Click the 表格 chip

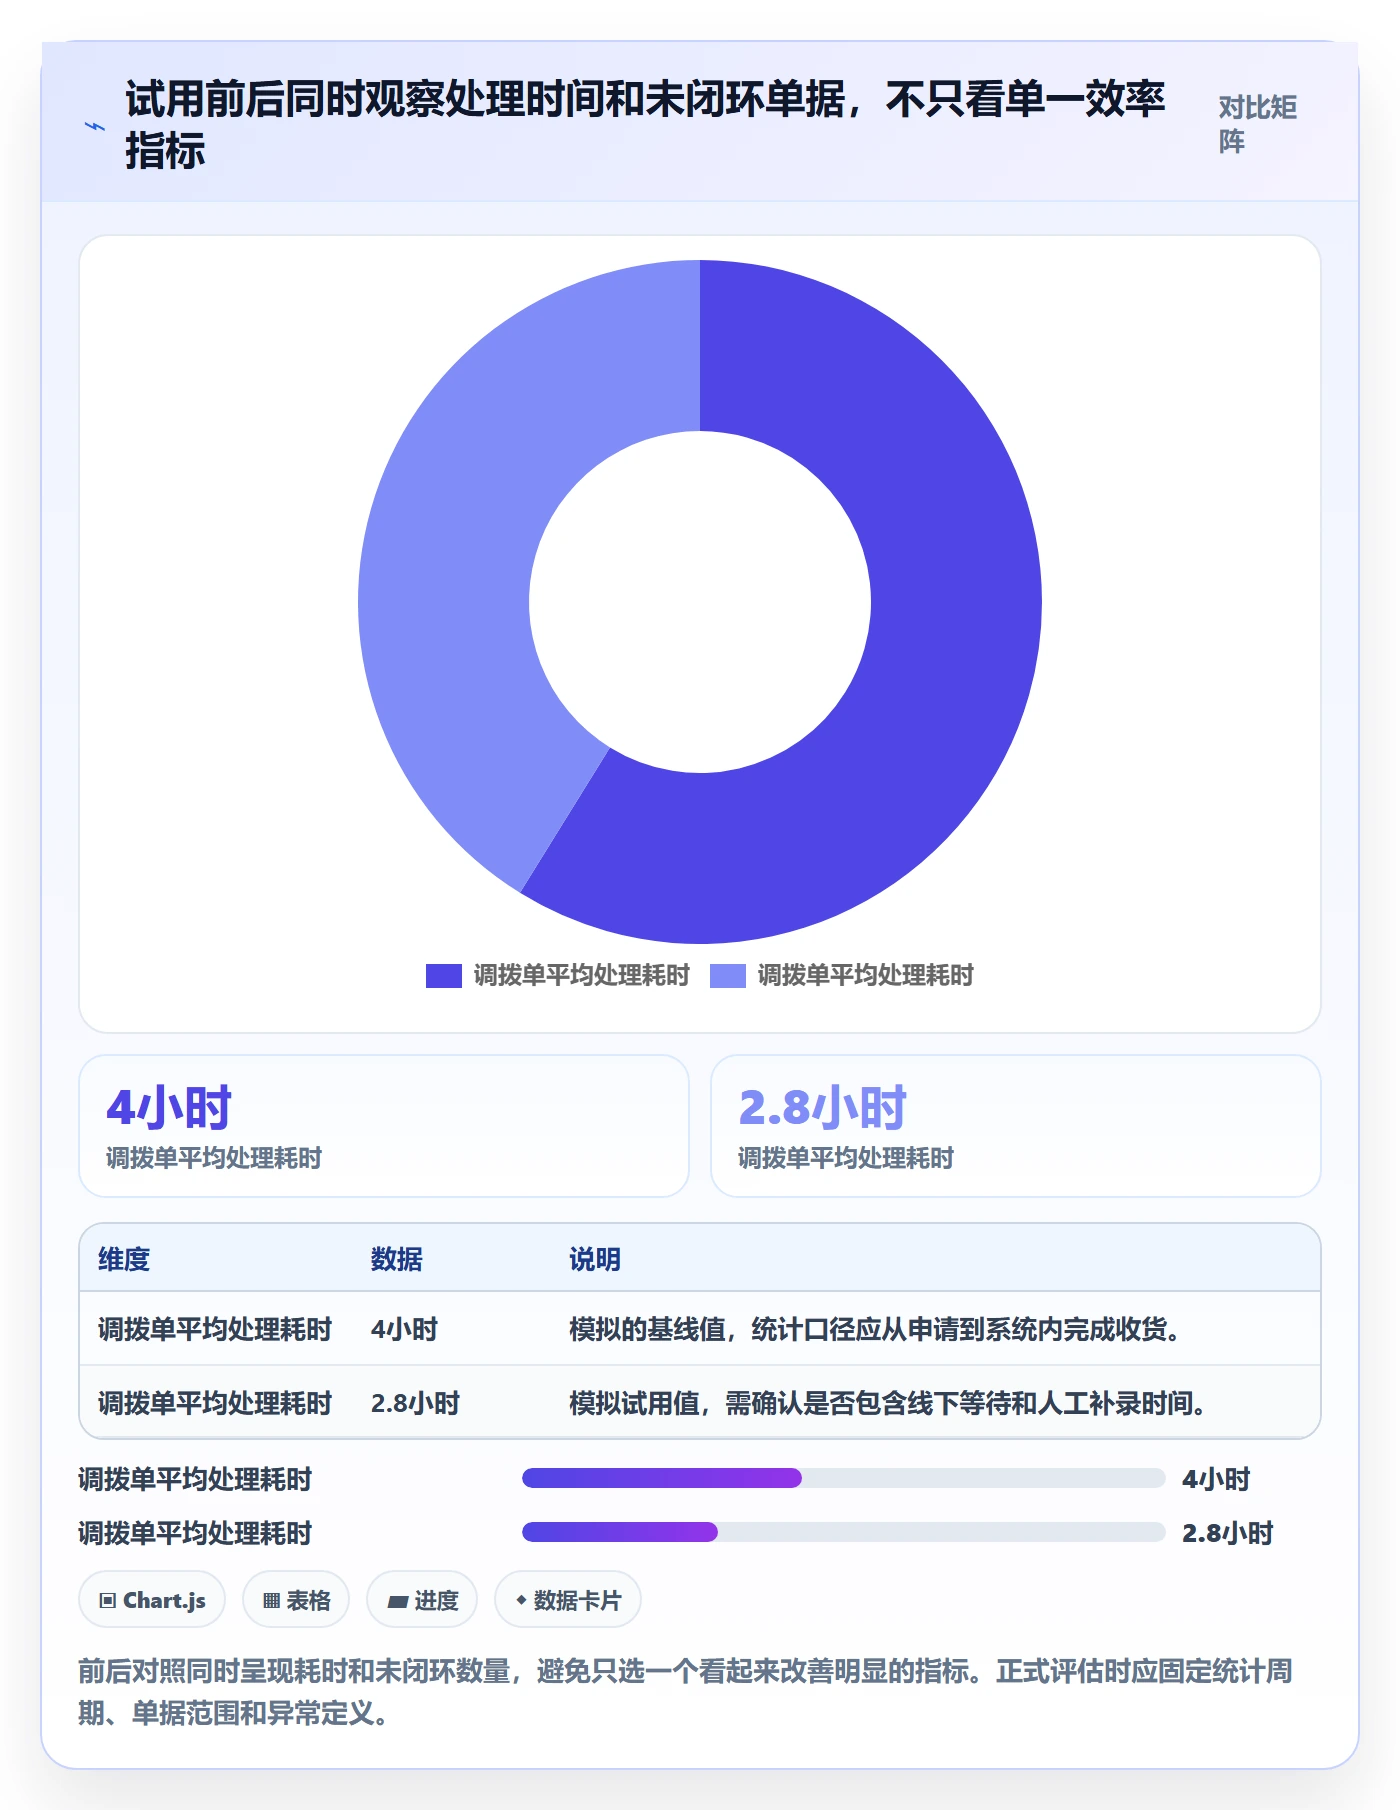click(x=296, y=1600)
